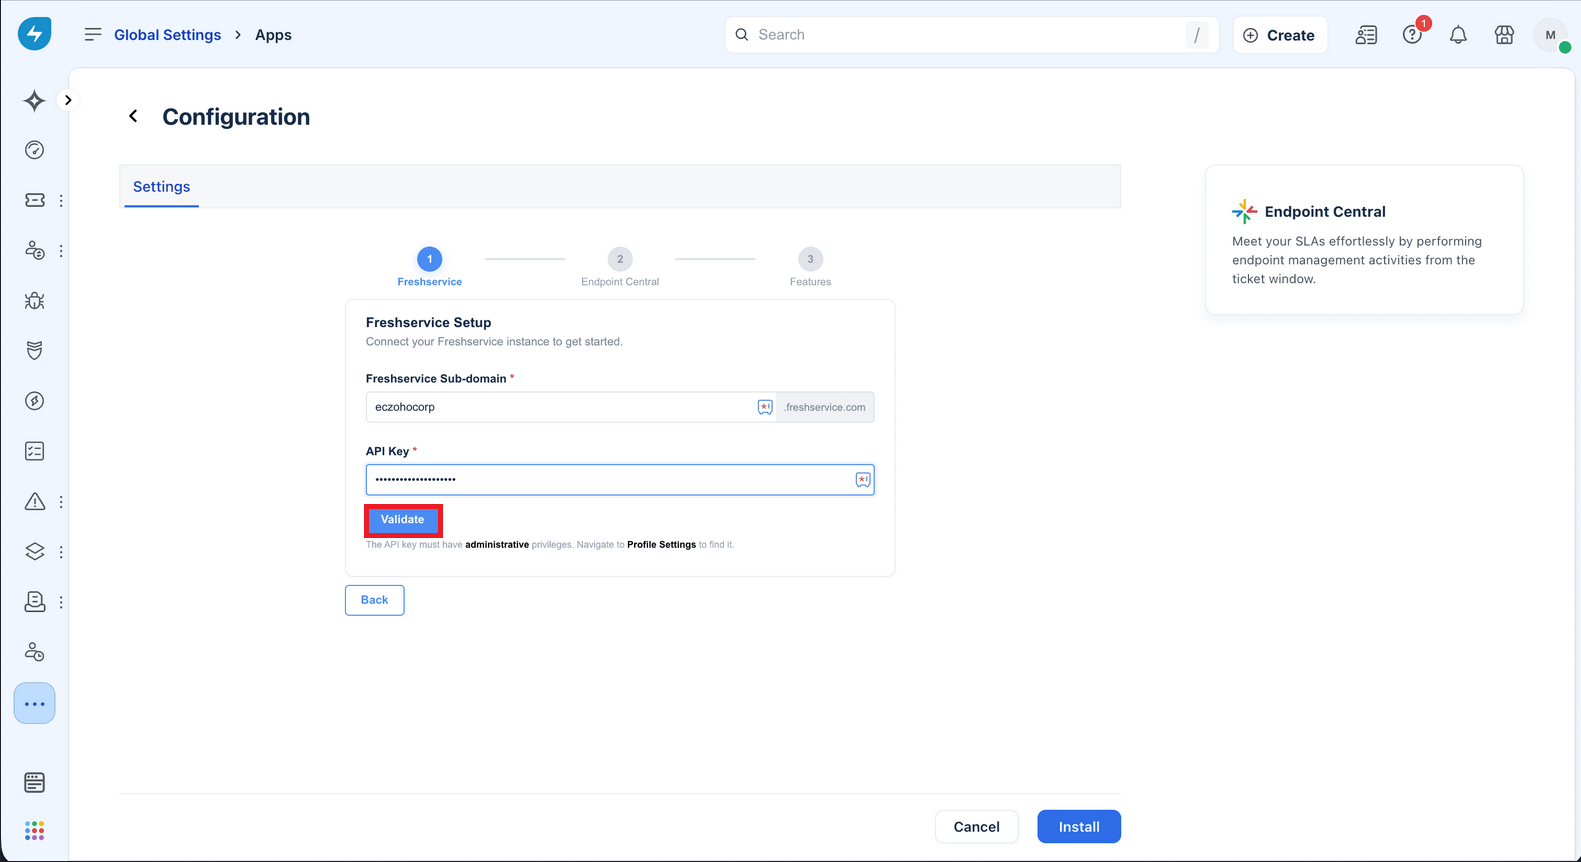Click the API Key field
This screenshot has height=862, width=1581.
620,480
